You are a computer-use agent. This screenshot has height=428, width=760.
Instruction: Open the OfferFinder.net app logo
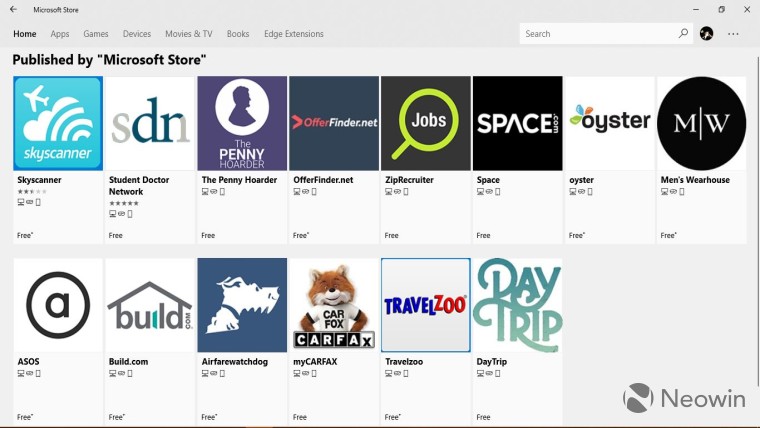(x=334, y=123)
